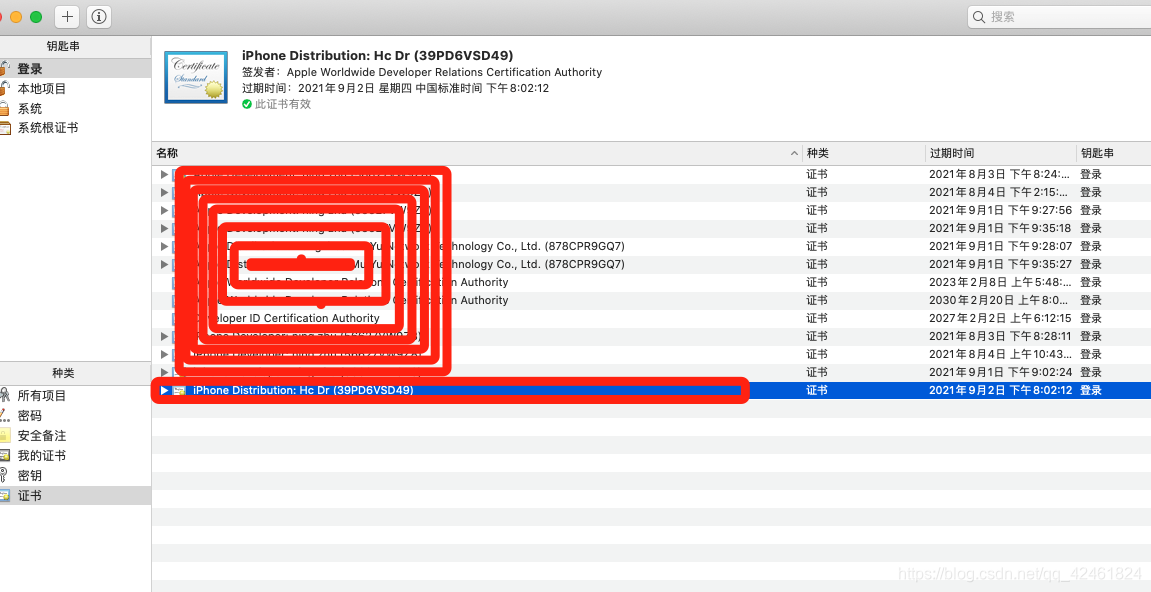The image size is (1151, 592).
Task: Click the 所有项目 category keys icon
Action: coord(4,395)
